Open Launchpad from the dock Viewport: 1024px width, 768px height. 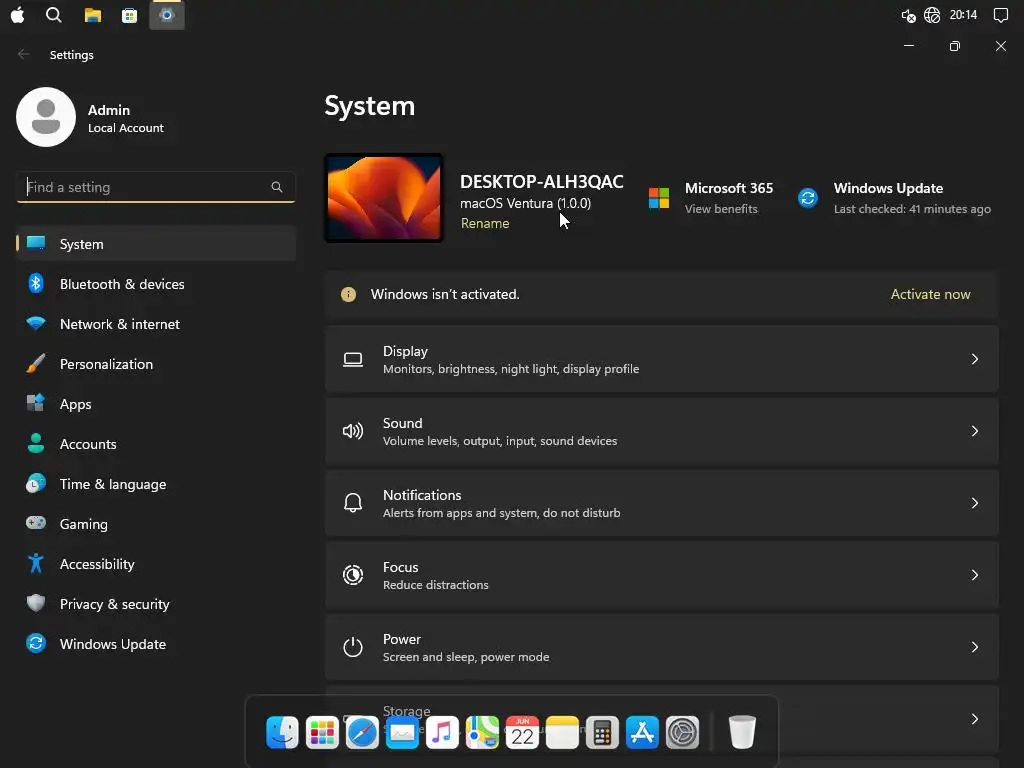323,732
